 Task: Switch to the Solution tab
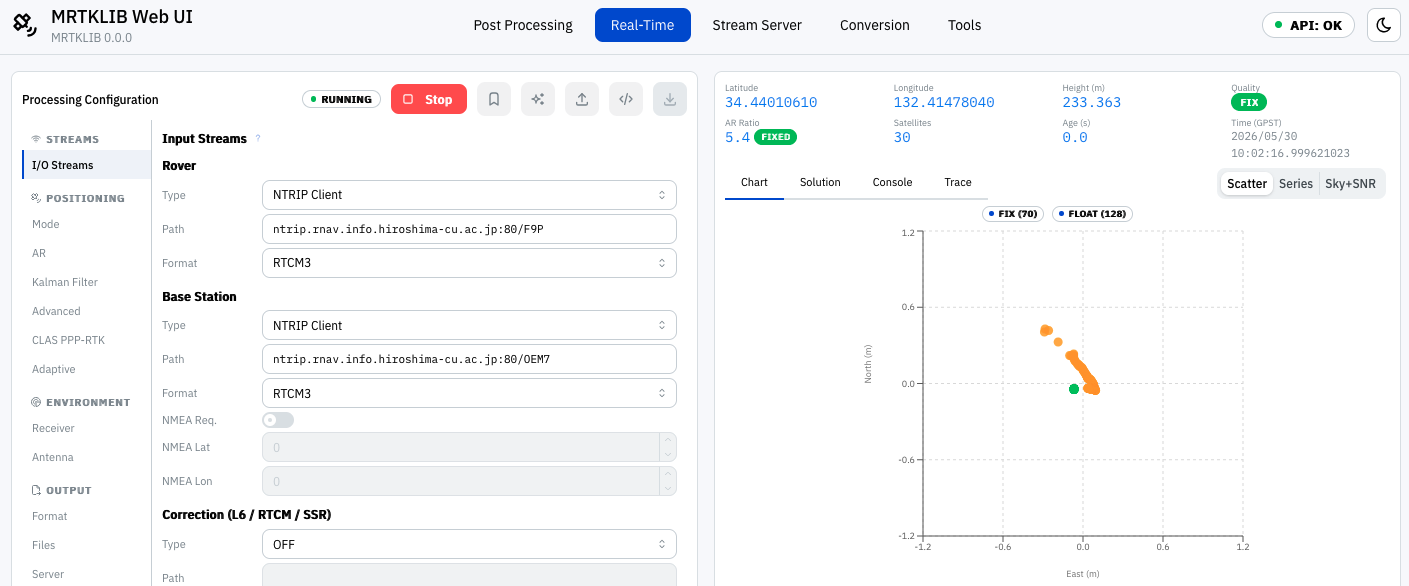tap(820, 182)
